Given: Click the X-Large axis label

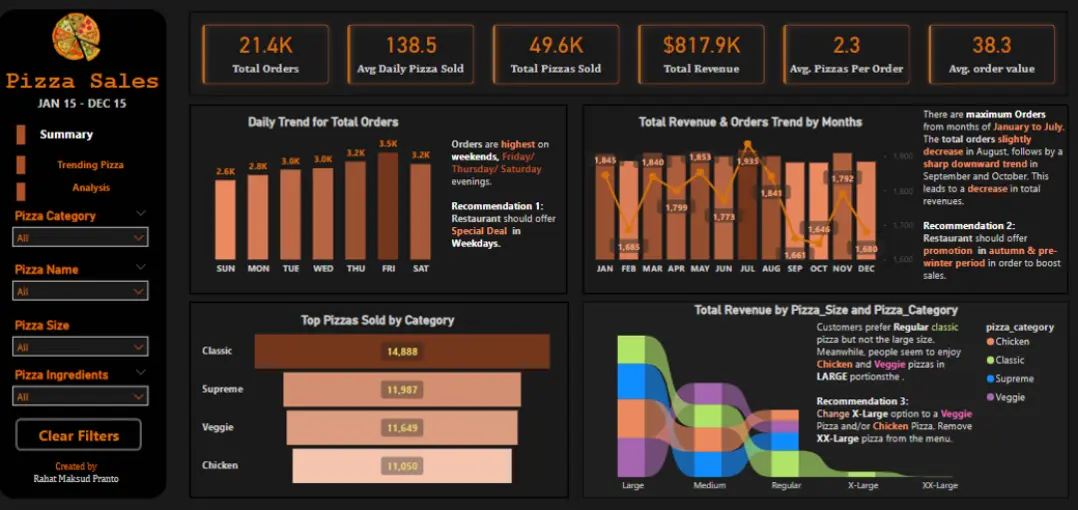Looking at the screenshot, I should tap(863, 486).
